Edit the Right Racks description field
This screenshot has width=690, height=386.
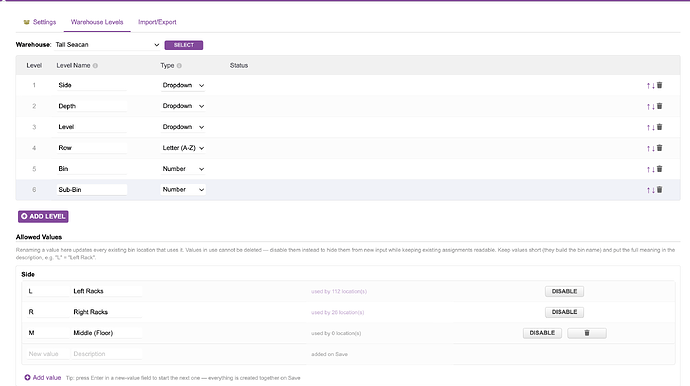106,312
